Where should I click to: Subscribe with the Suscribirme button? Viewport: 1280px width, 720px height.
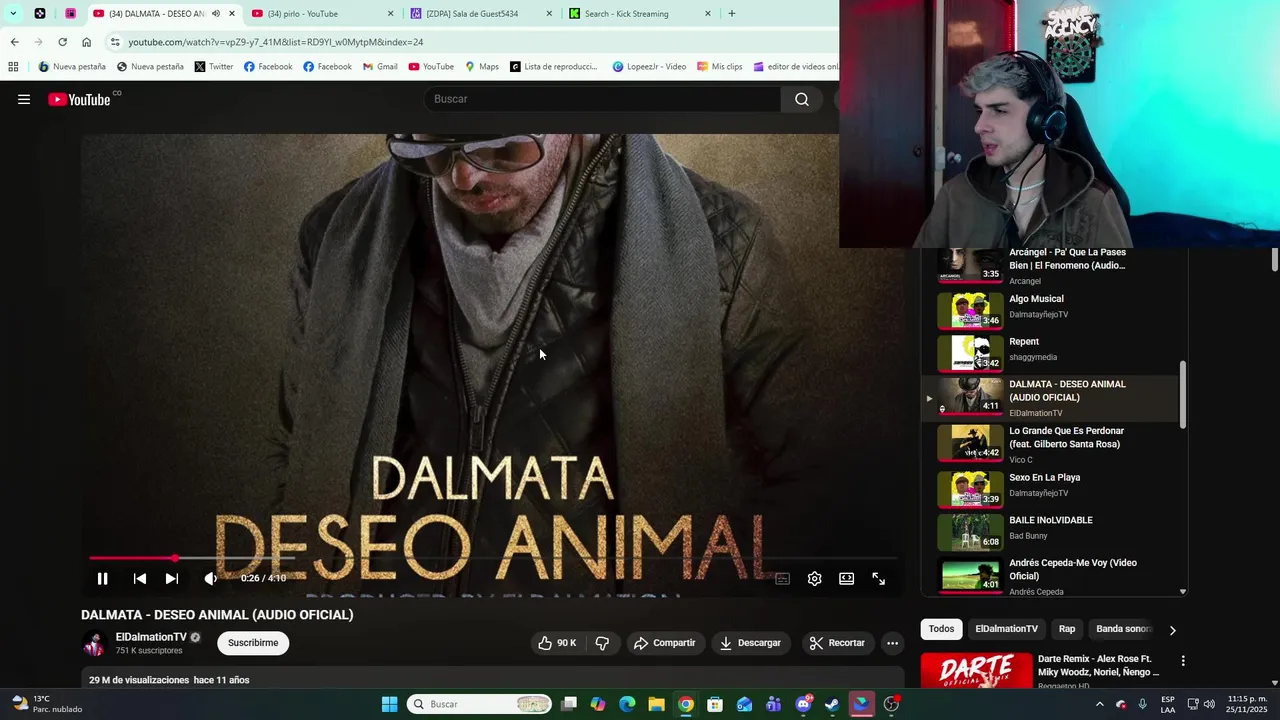pyautogui.click(x=253, y=643)
